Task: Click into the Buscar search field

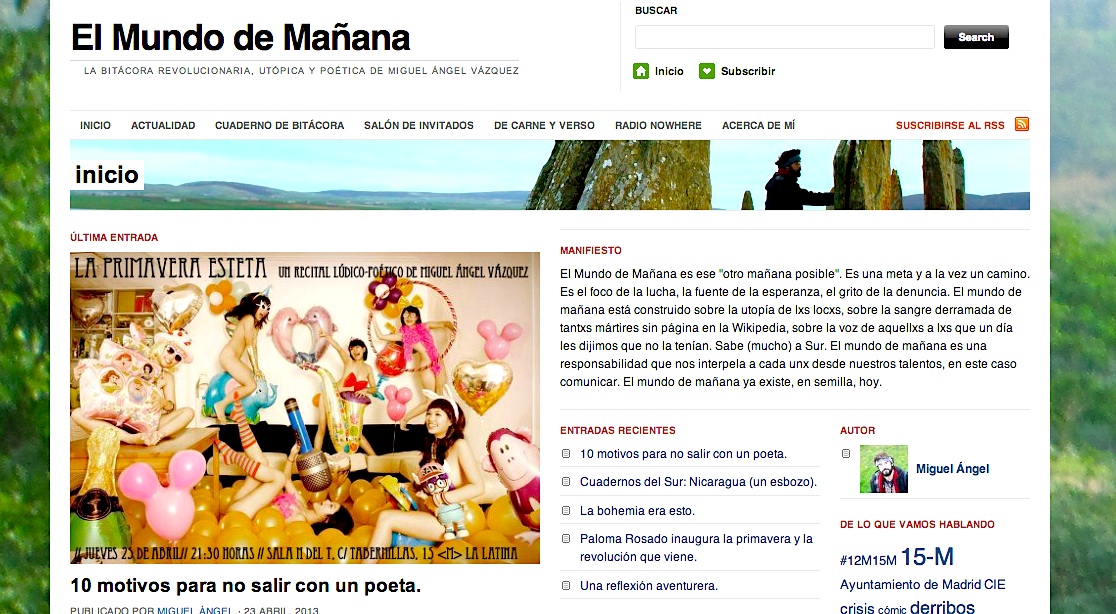Action: click(784, 37)
